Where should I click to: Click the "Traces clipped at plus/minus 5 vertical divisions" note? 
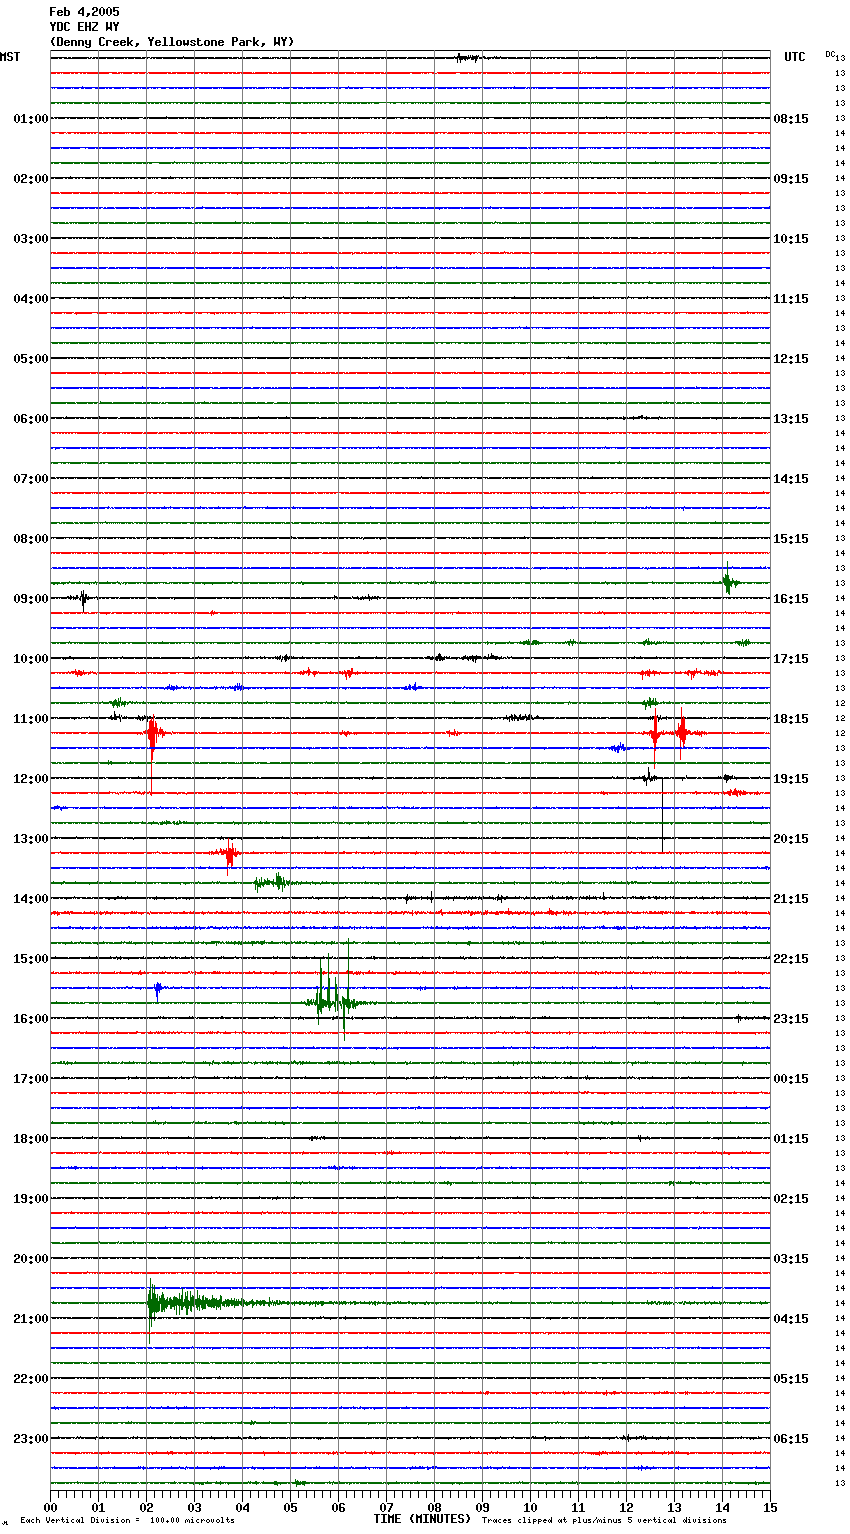pos(604,1521)
